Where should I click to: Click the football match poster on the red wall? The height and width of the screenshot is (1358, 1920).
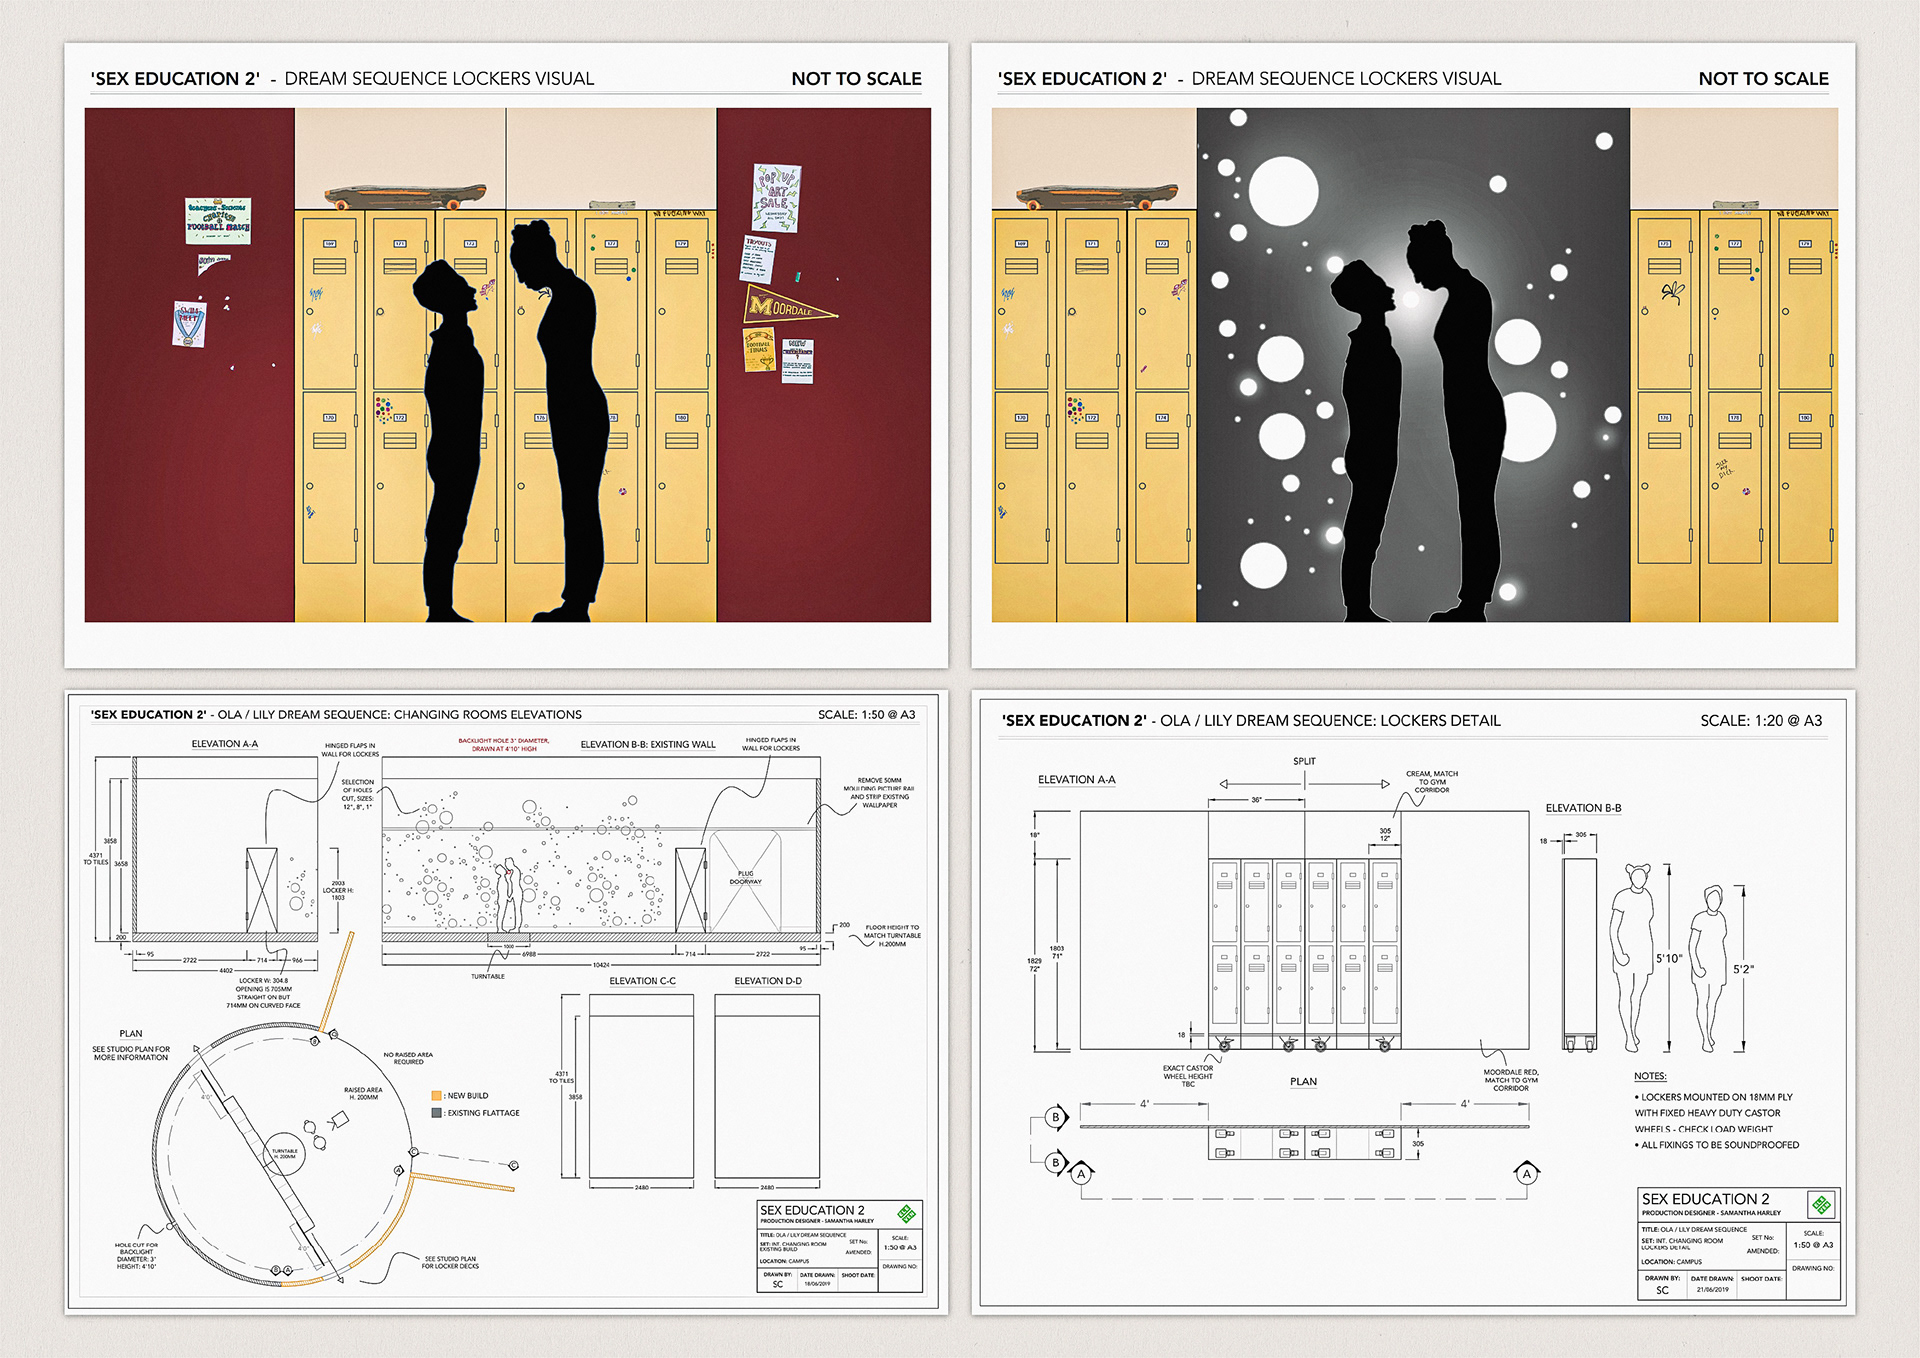[x=218, y=221]
